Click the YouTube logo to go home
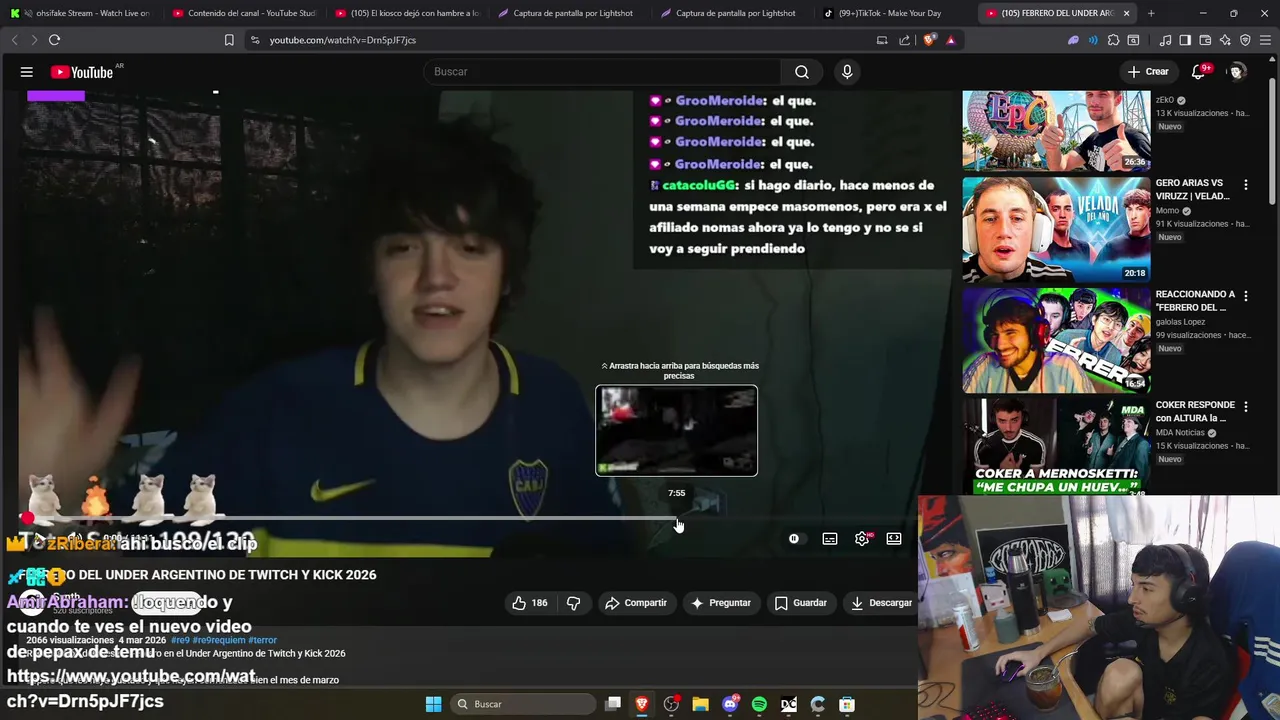Screen dimensions: 1280x720 tap(83, 72)
